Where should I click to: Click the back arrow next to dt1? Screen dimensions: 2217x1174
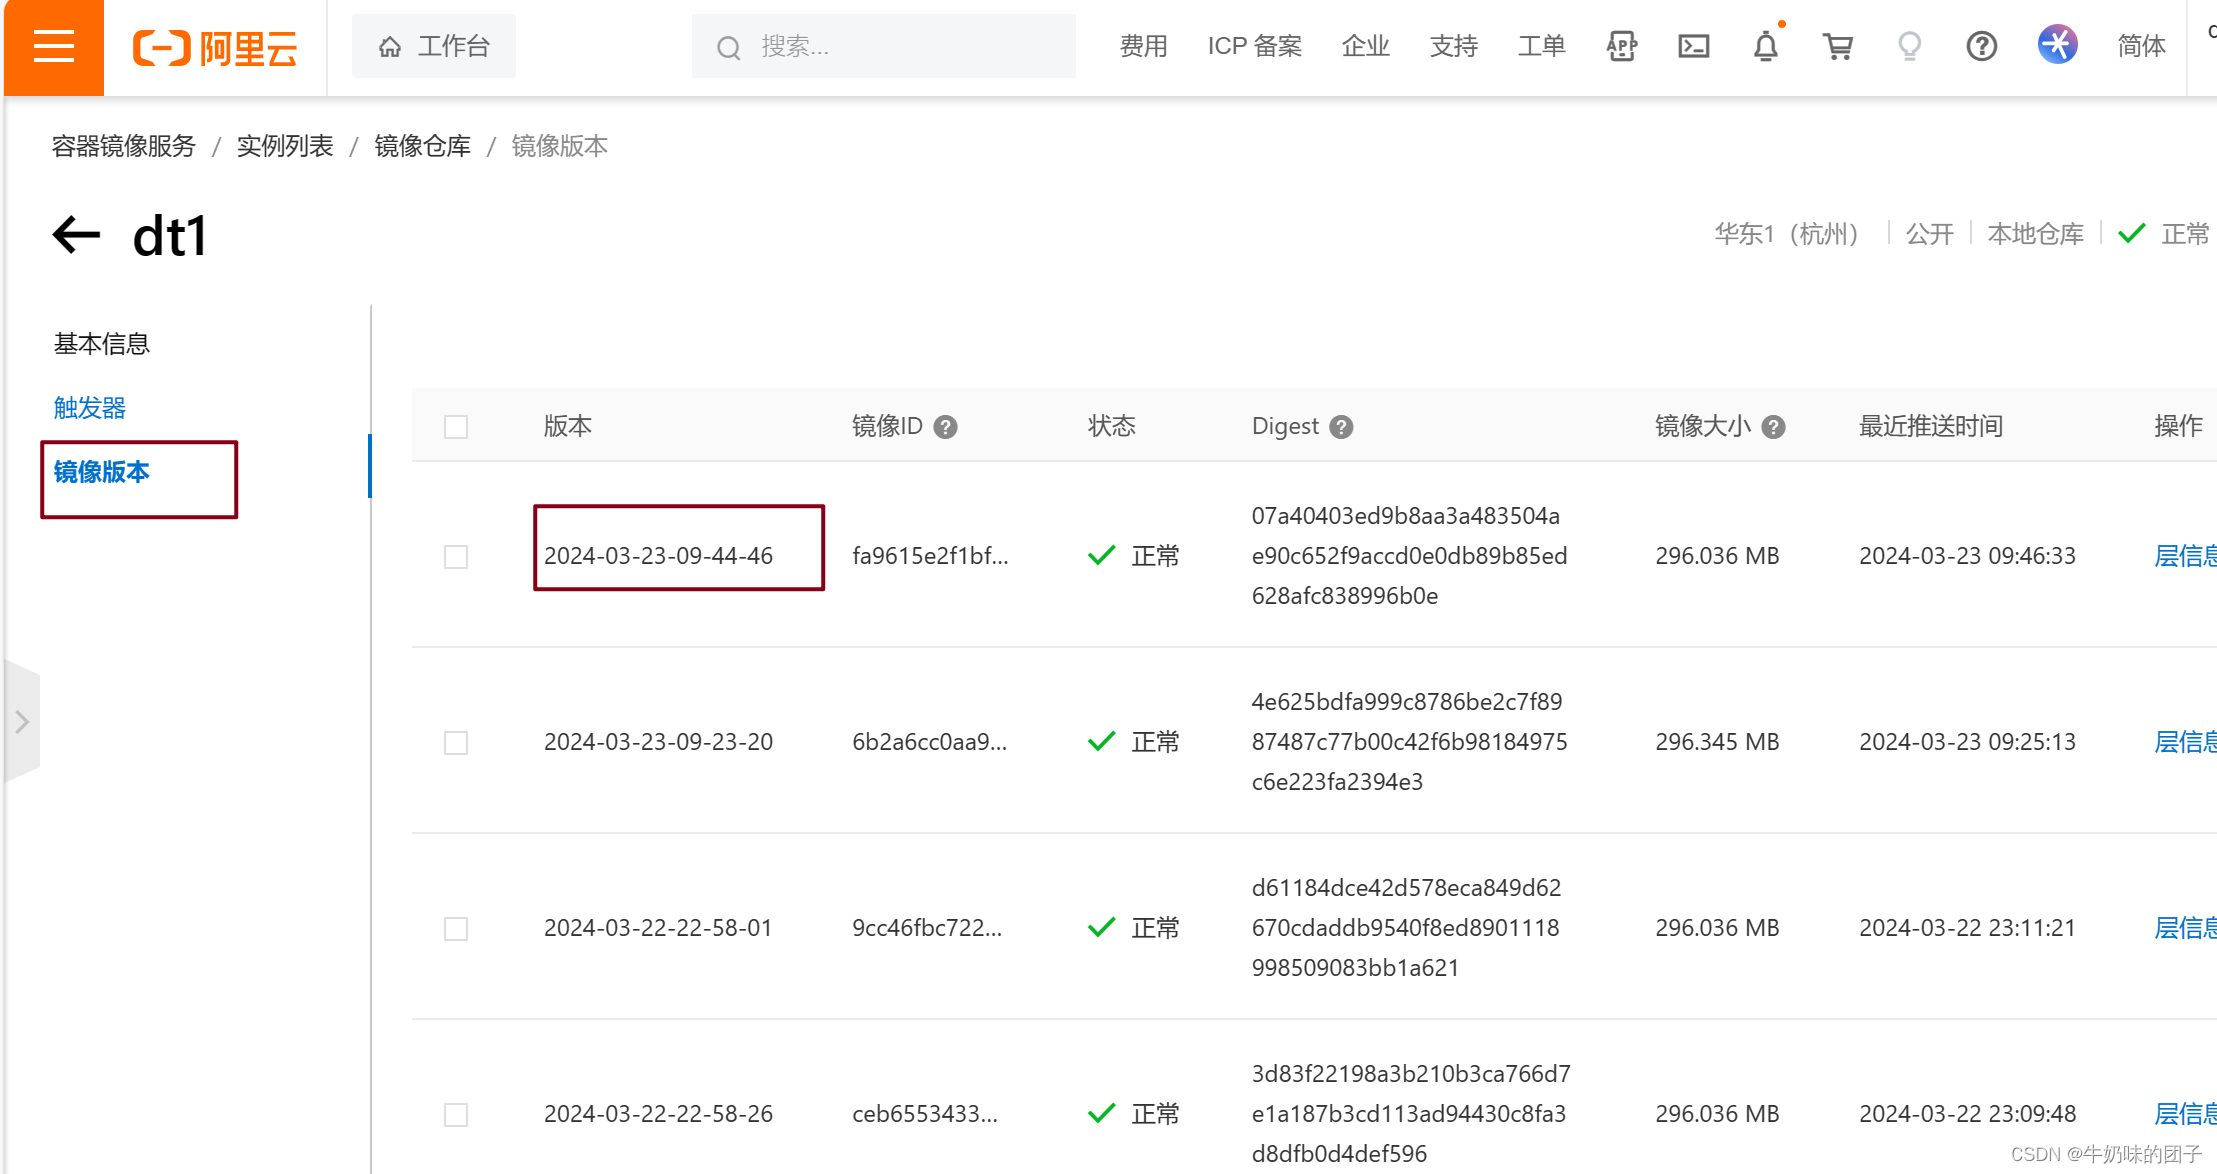(x=77, y=236)
